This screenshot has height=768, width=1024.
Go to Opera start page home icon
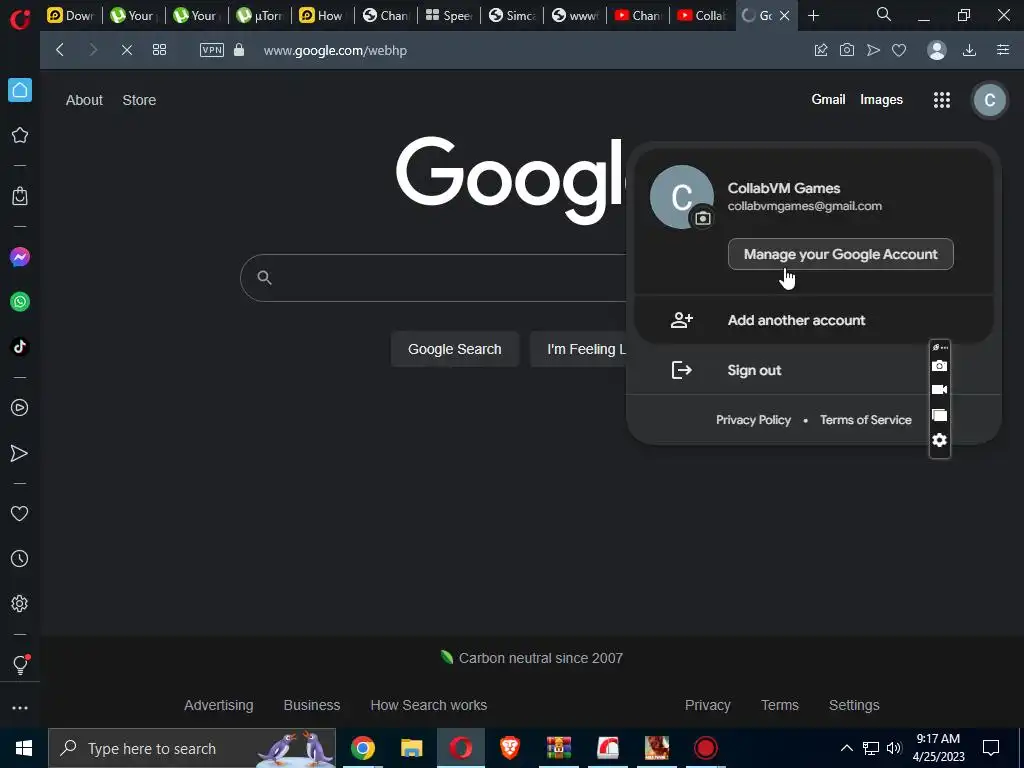[20, 90]
